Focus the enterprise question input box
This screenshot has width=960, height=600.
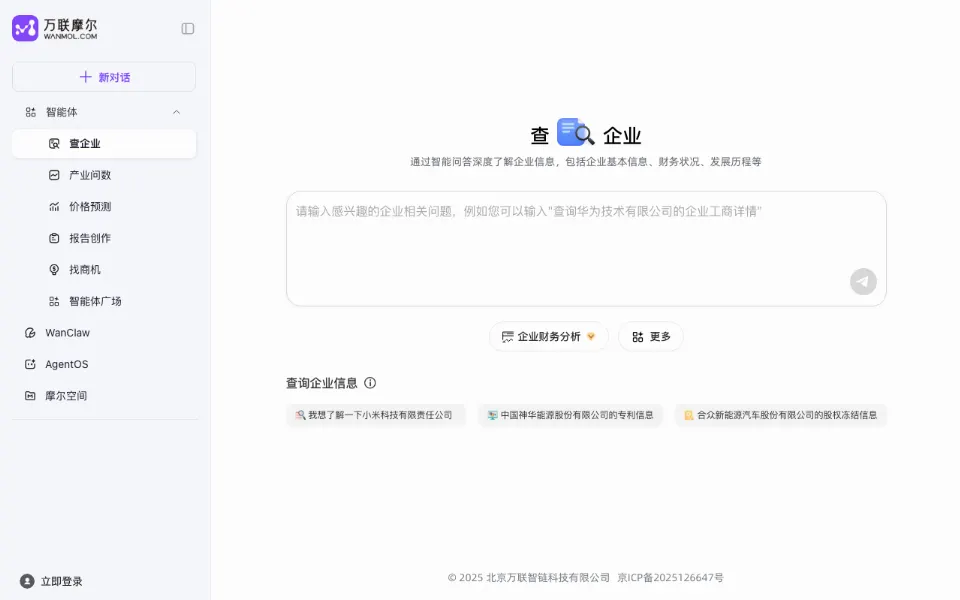[586, 249]
